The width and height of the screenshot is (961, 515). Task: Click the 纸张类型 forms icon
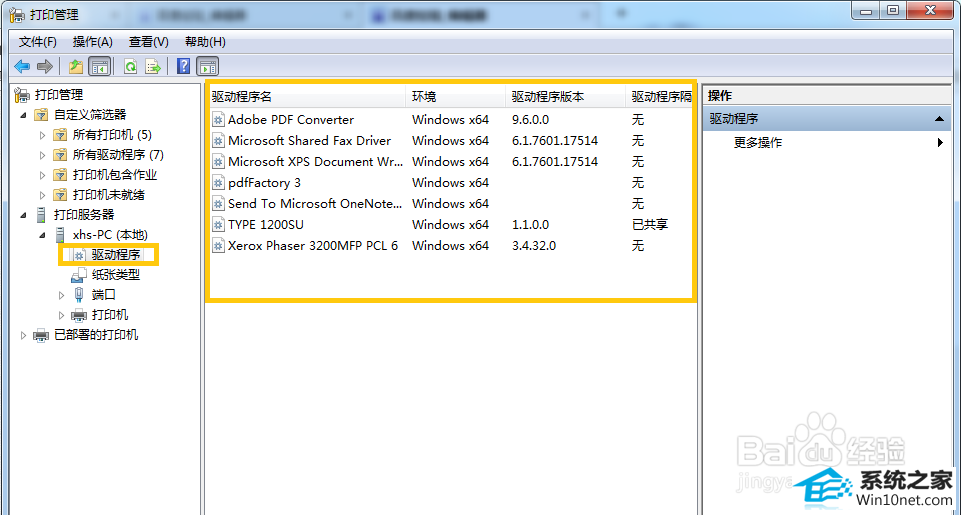pyautogui.click(x=78, y=275)
